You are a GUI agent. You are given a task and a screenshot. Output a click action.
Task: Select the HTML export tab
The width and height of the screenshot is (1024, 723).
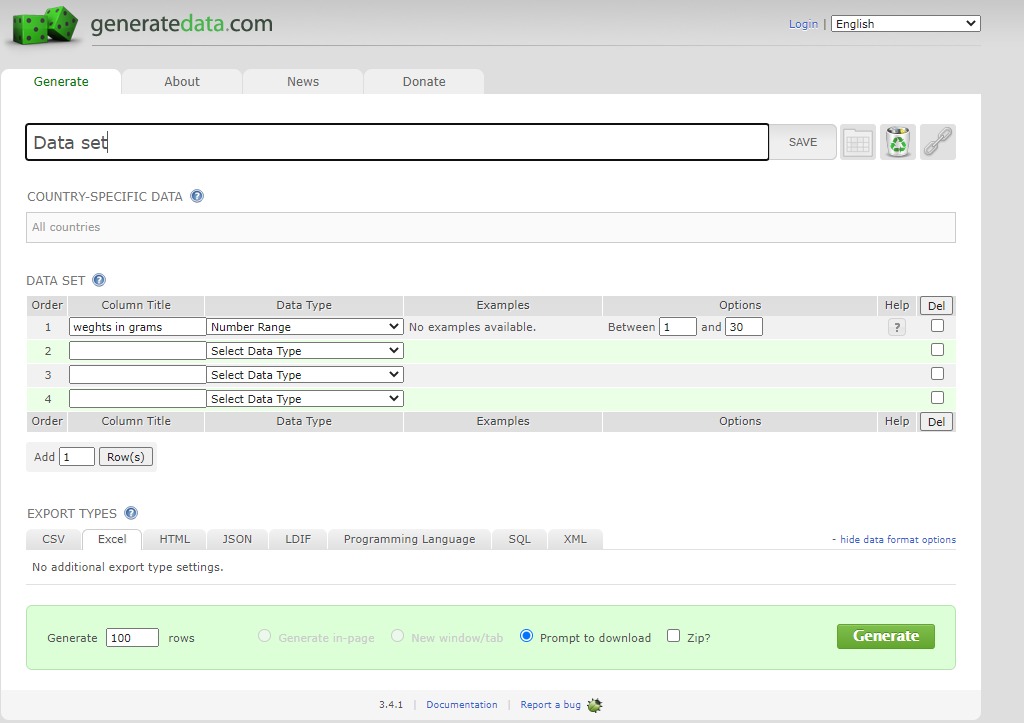(175, 539)
